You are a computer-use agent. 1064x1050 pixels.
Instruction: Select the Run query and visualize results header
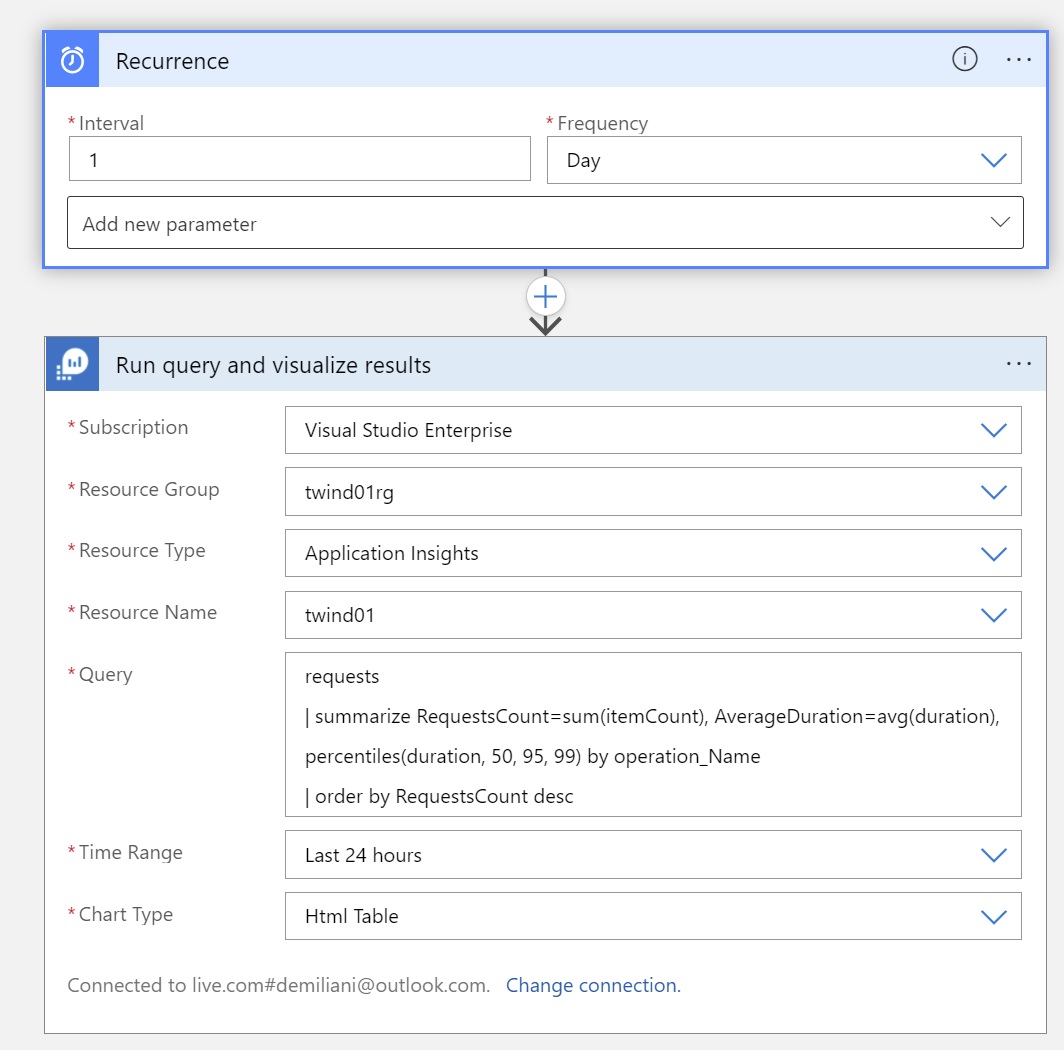[x=273, y=365]
